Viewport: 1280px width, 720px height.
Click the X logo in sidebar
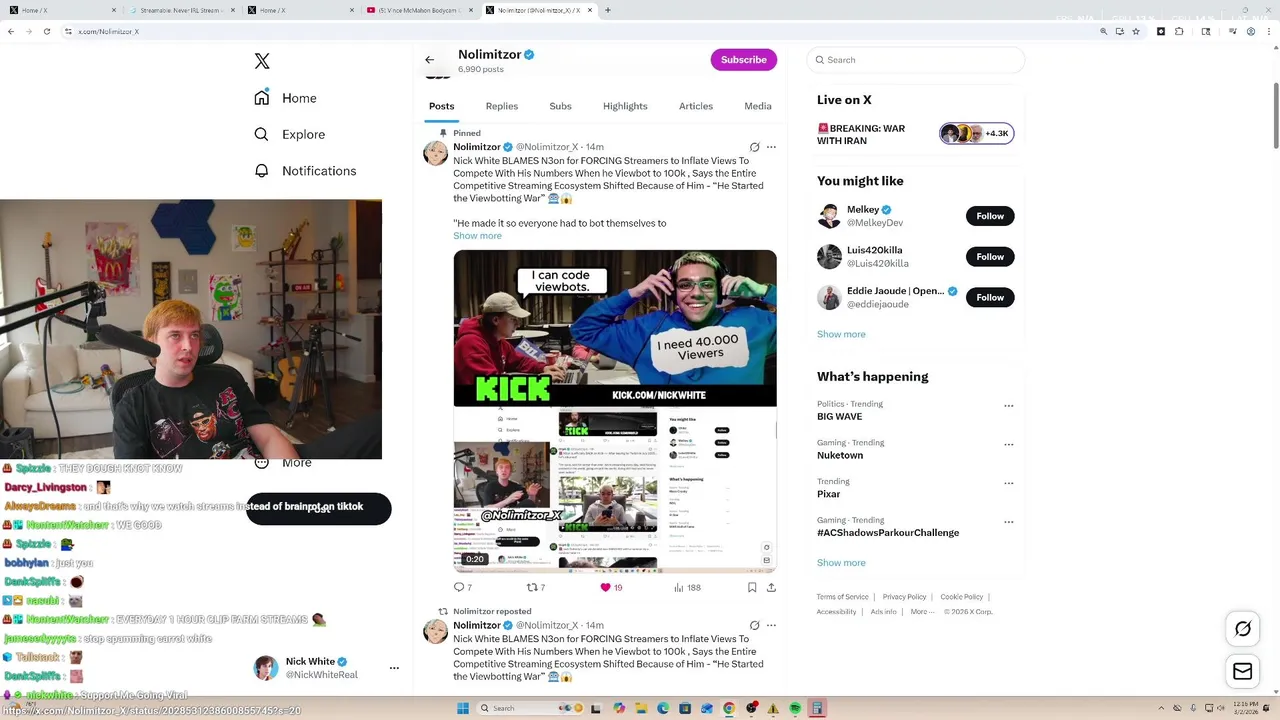point(262,61)
